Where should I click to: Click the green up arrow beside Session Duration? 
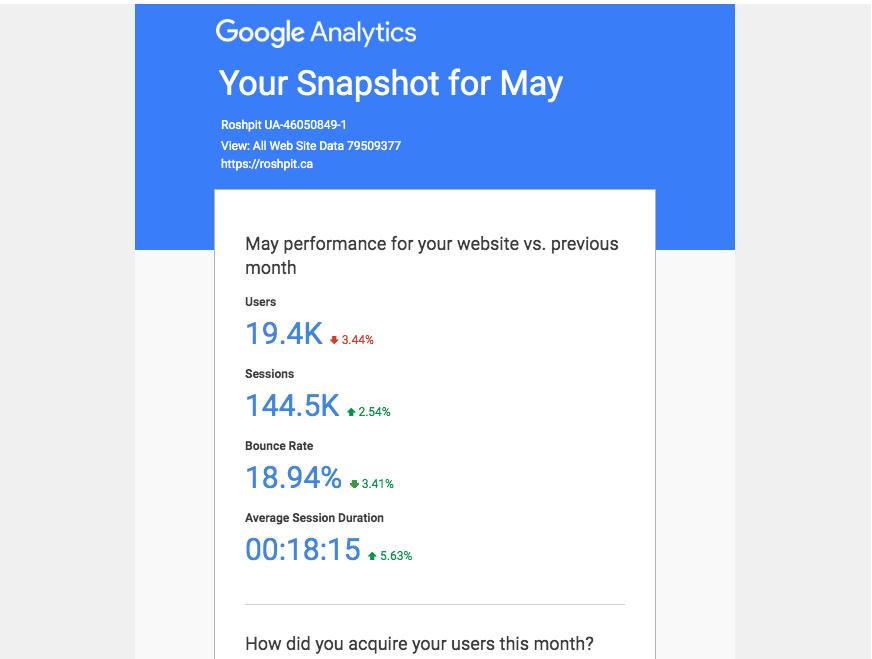(x=372, y=556)
